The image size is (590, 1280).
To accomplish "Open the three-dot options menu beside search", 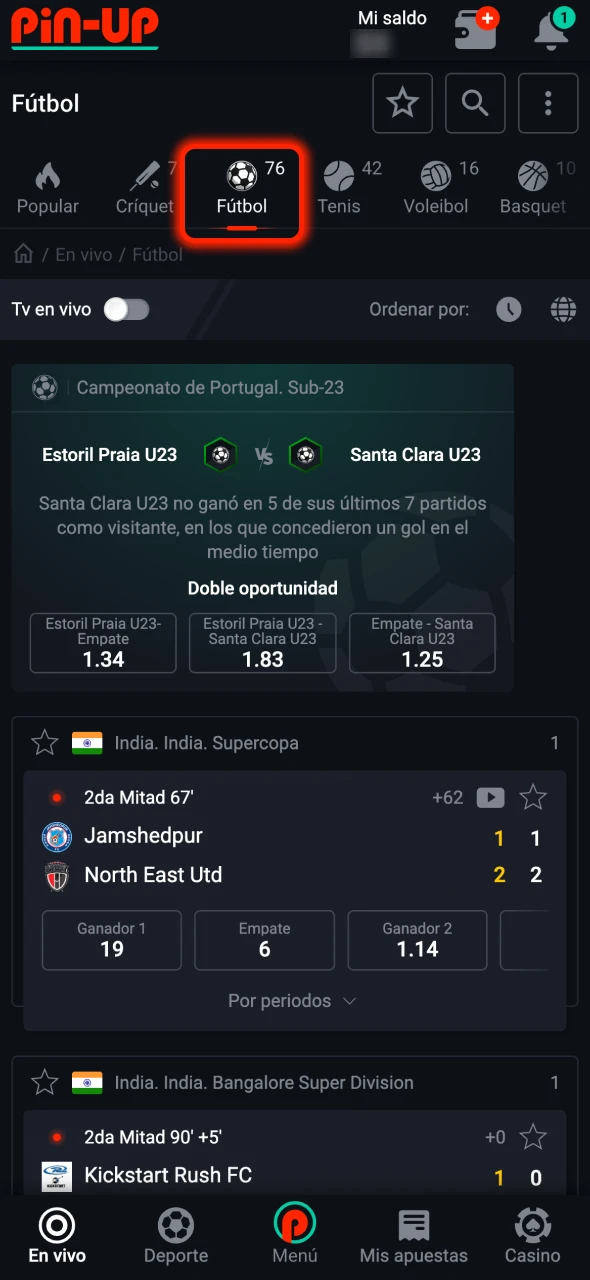I will pos(548,103).
